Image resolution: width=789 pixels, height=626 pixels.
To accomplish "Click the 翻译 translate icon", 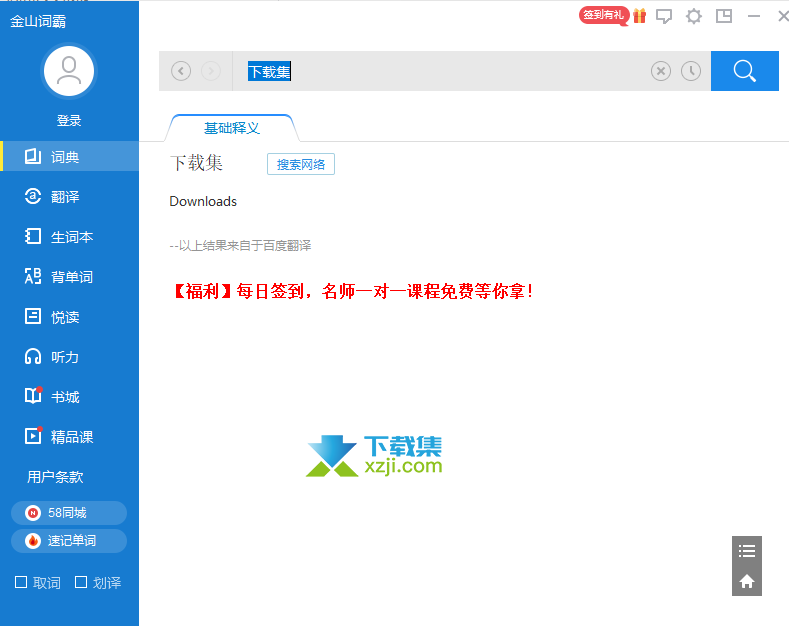I will click(33, 196).
